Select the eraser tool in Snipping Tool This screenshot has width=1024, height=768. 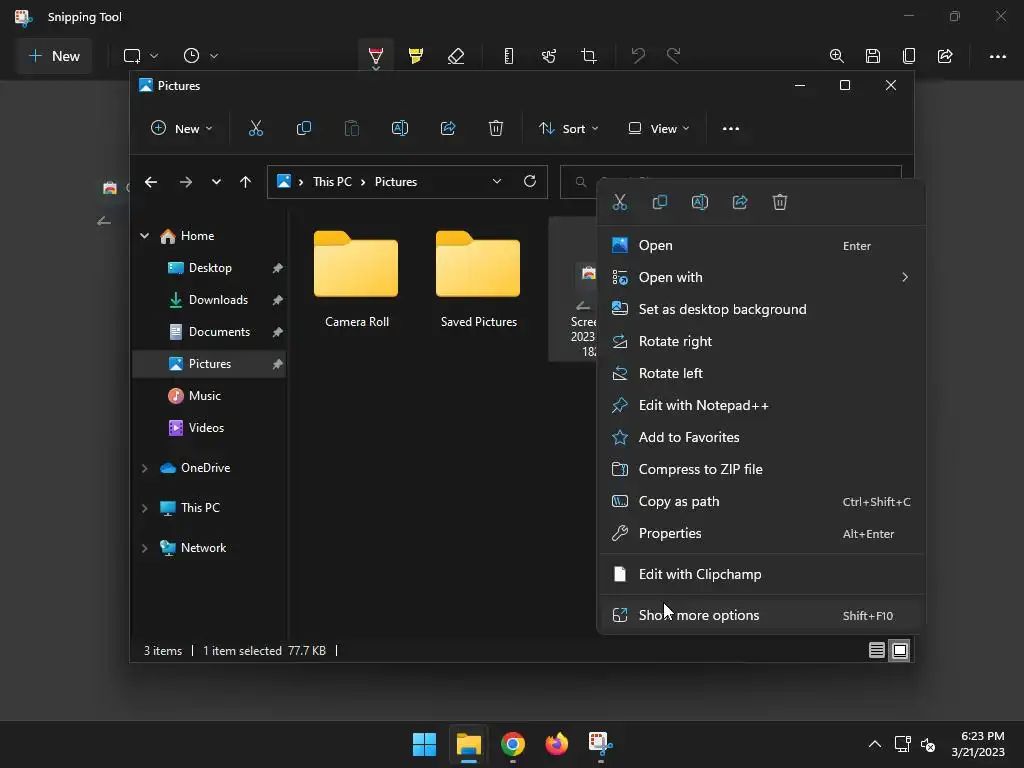click(x=456, y=56)
